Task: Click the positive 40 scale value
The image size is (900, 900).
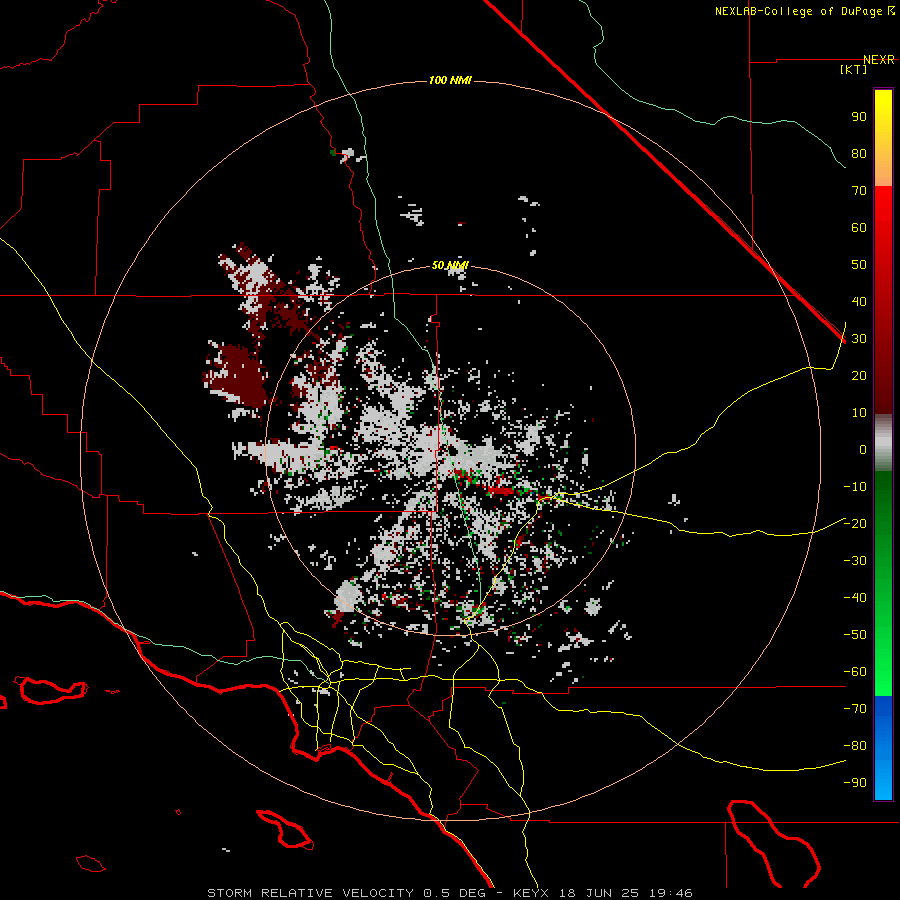Action: 859,302
